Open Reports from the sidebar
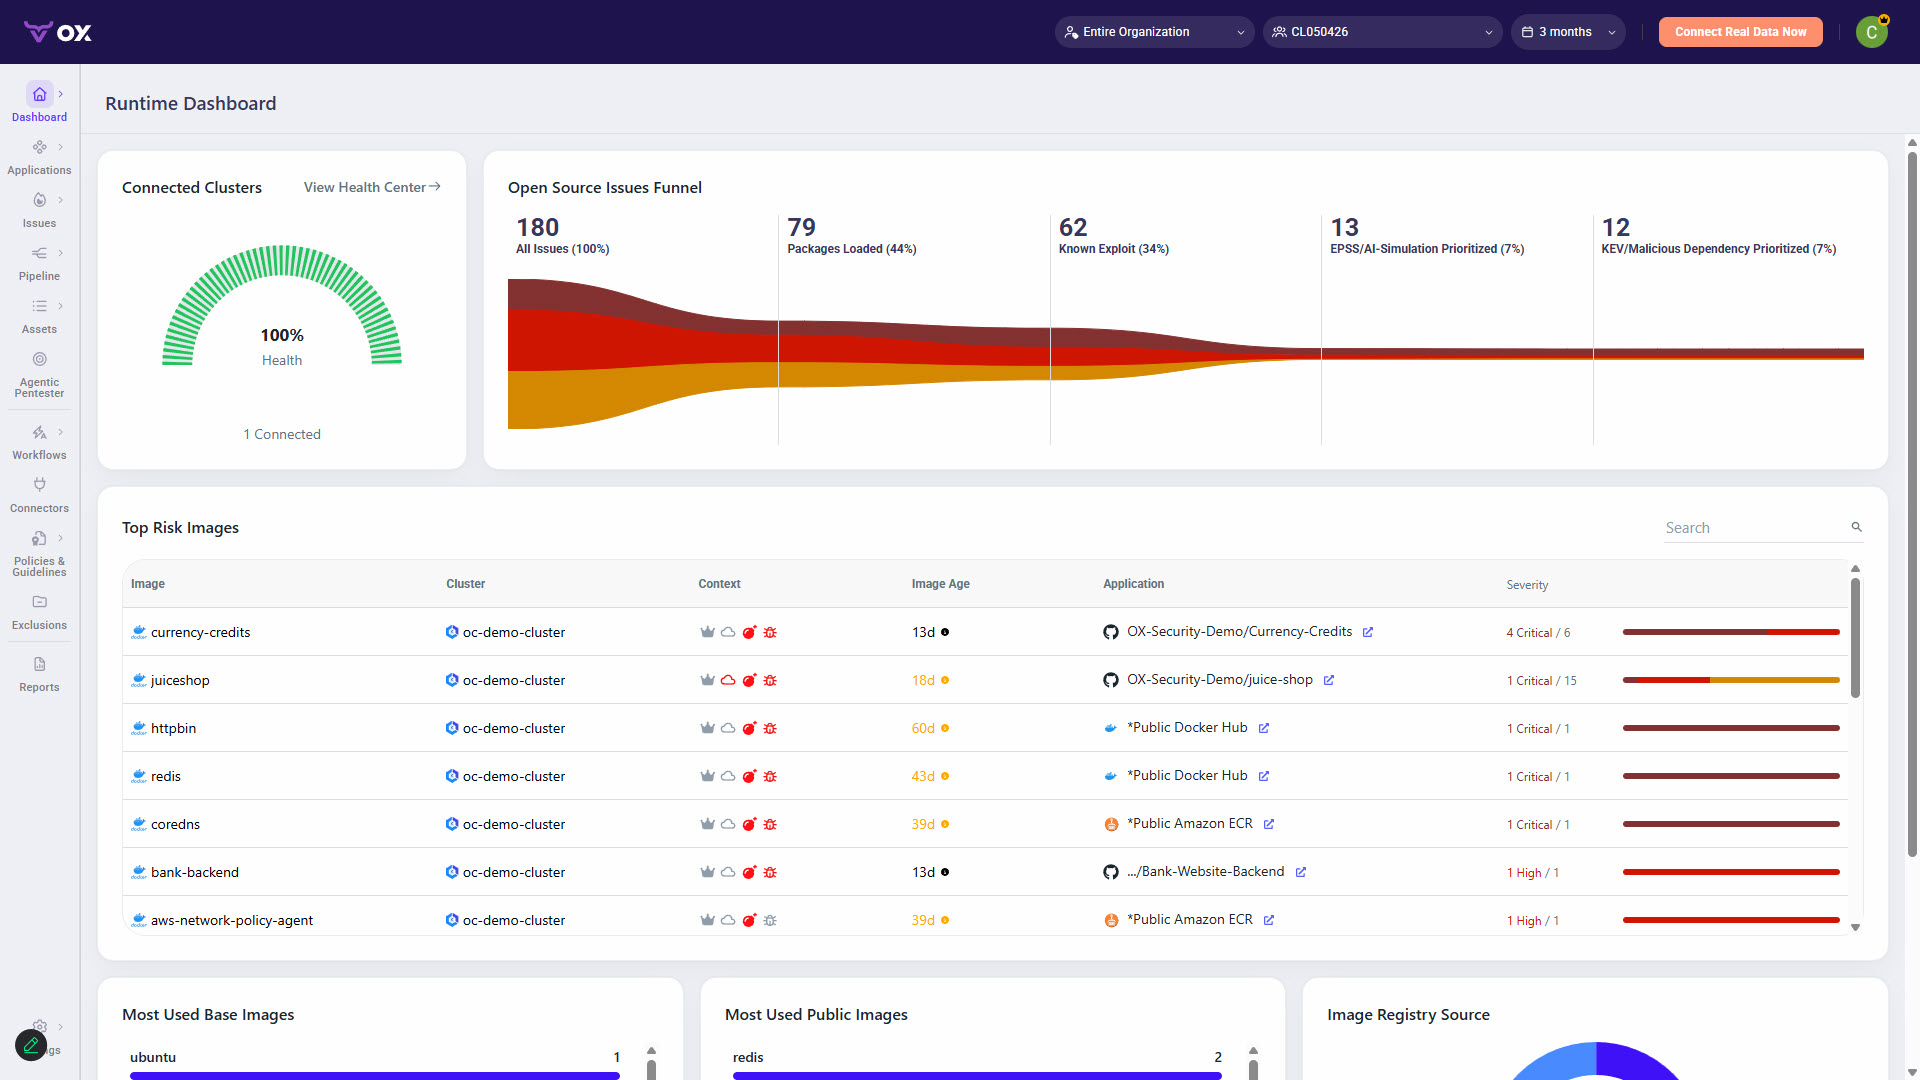 click(40, 674)
